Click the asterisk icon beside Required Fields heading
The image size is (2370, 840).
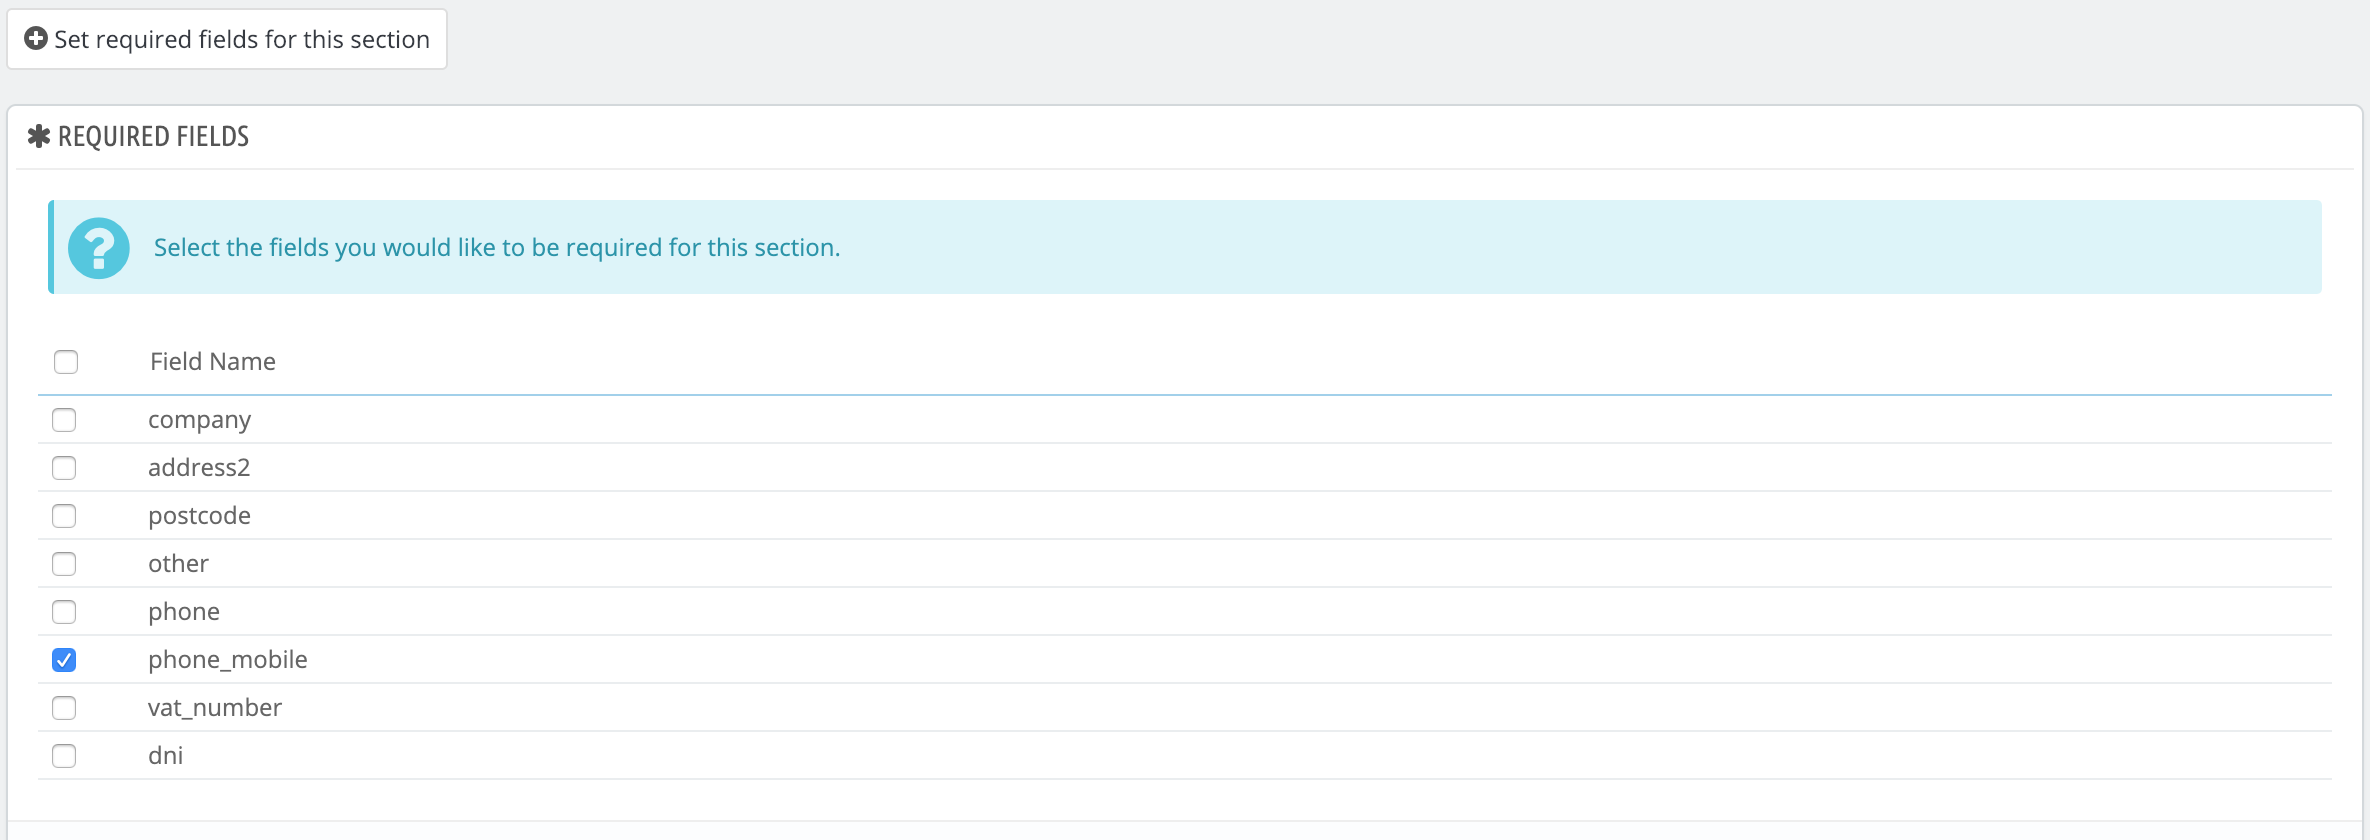[x=39, y=136]
